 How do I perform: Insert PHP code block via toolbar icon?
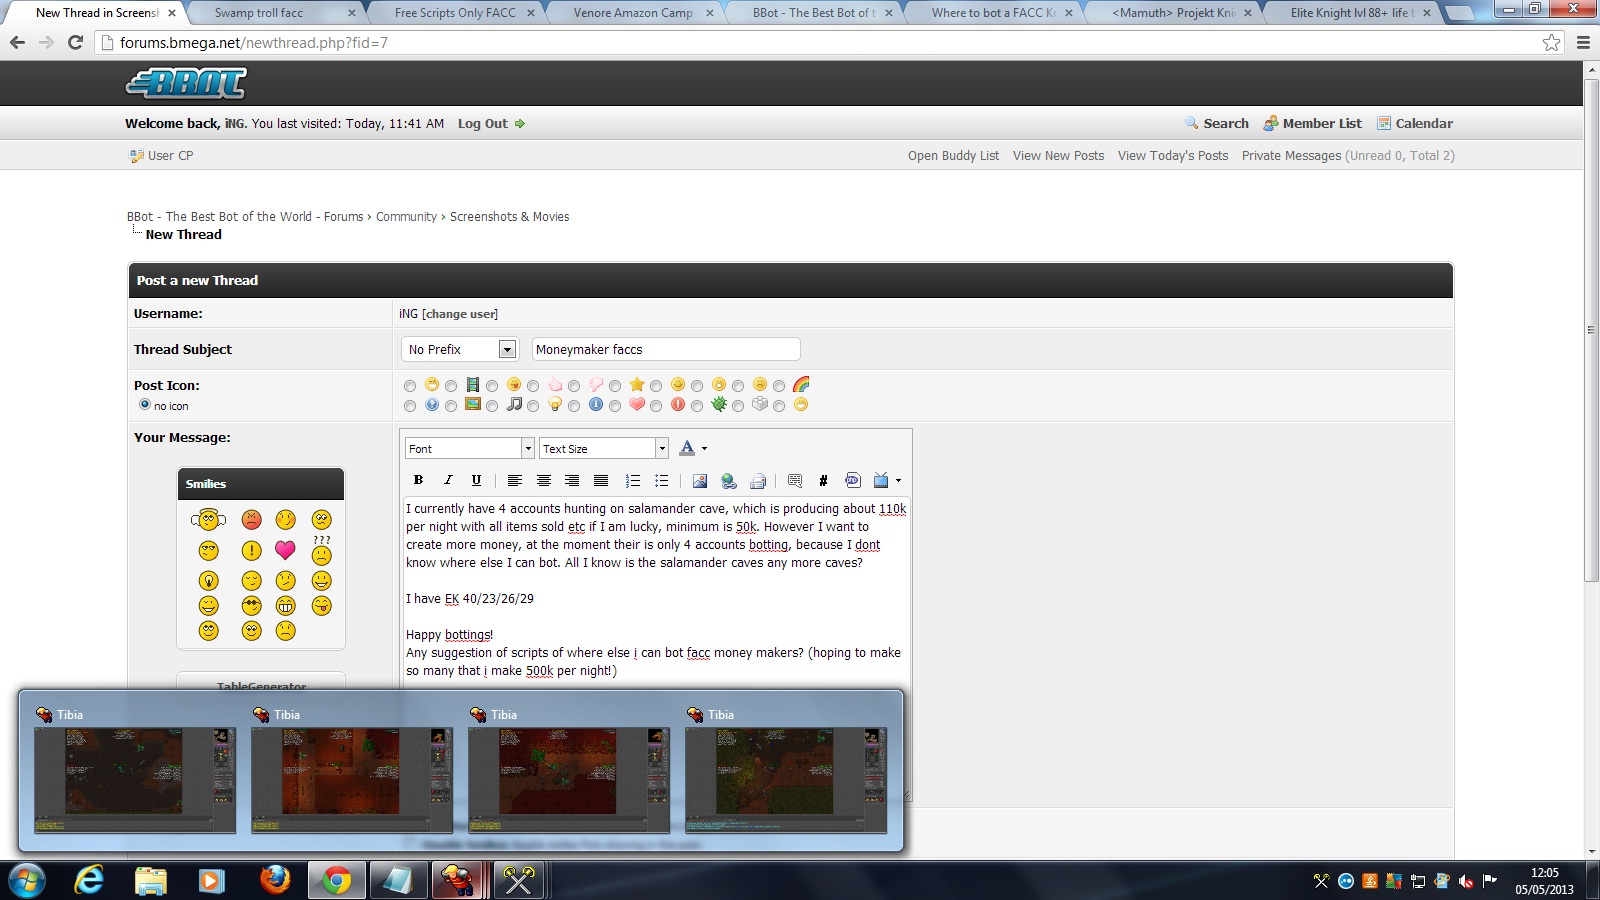(x=852, y=481)
